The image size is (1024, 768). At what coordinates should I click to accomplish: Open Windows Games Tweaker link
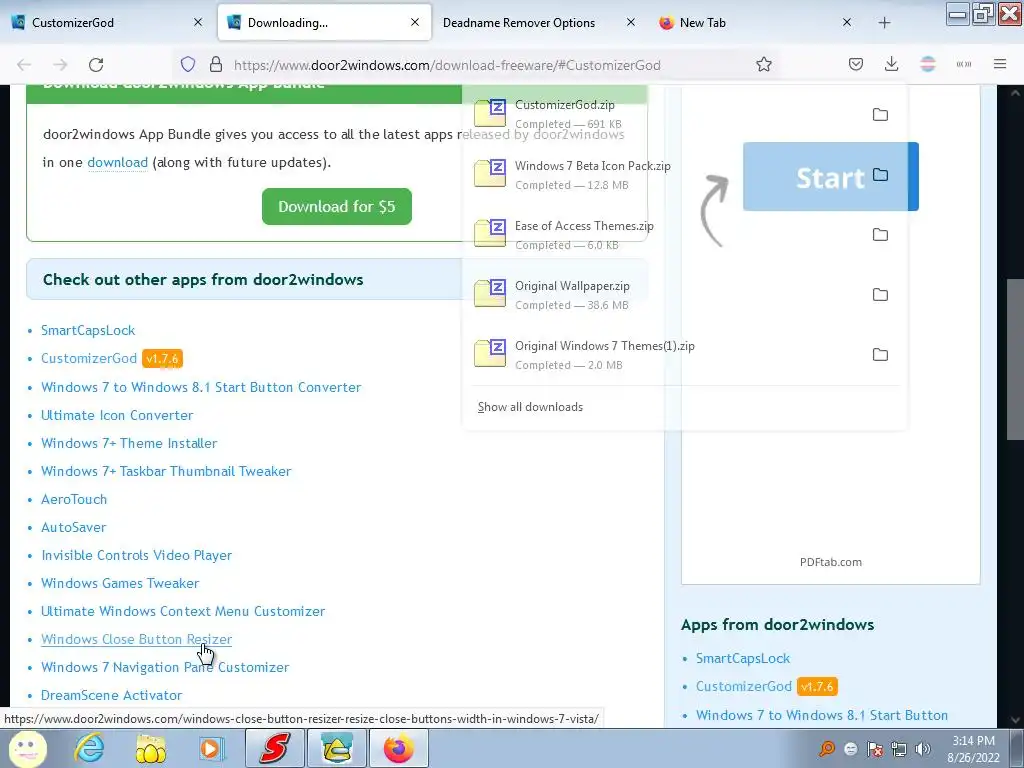point(120,584)
